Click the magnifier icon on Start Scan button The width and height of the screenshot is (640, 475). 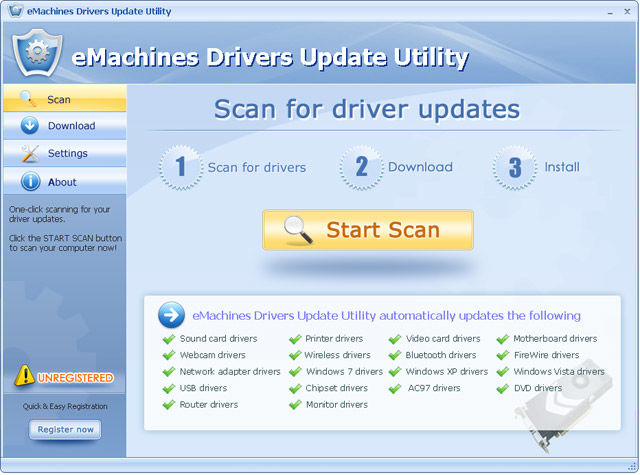click(299, 230)
